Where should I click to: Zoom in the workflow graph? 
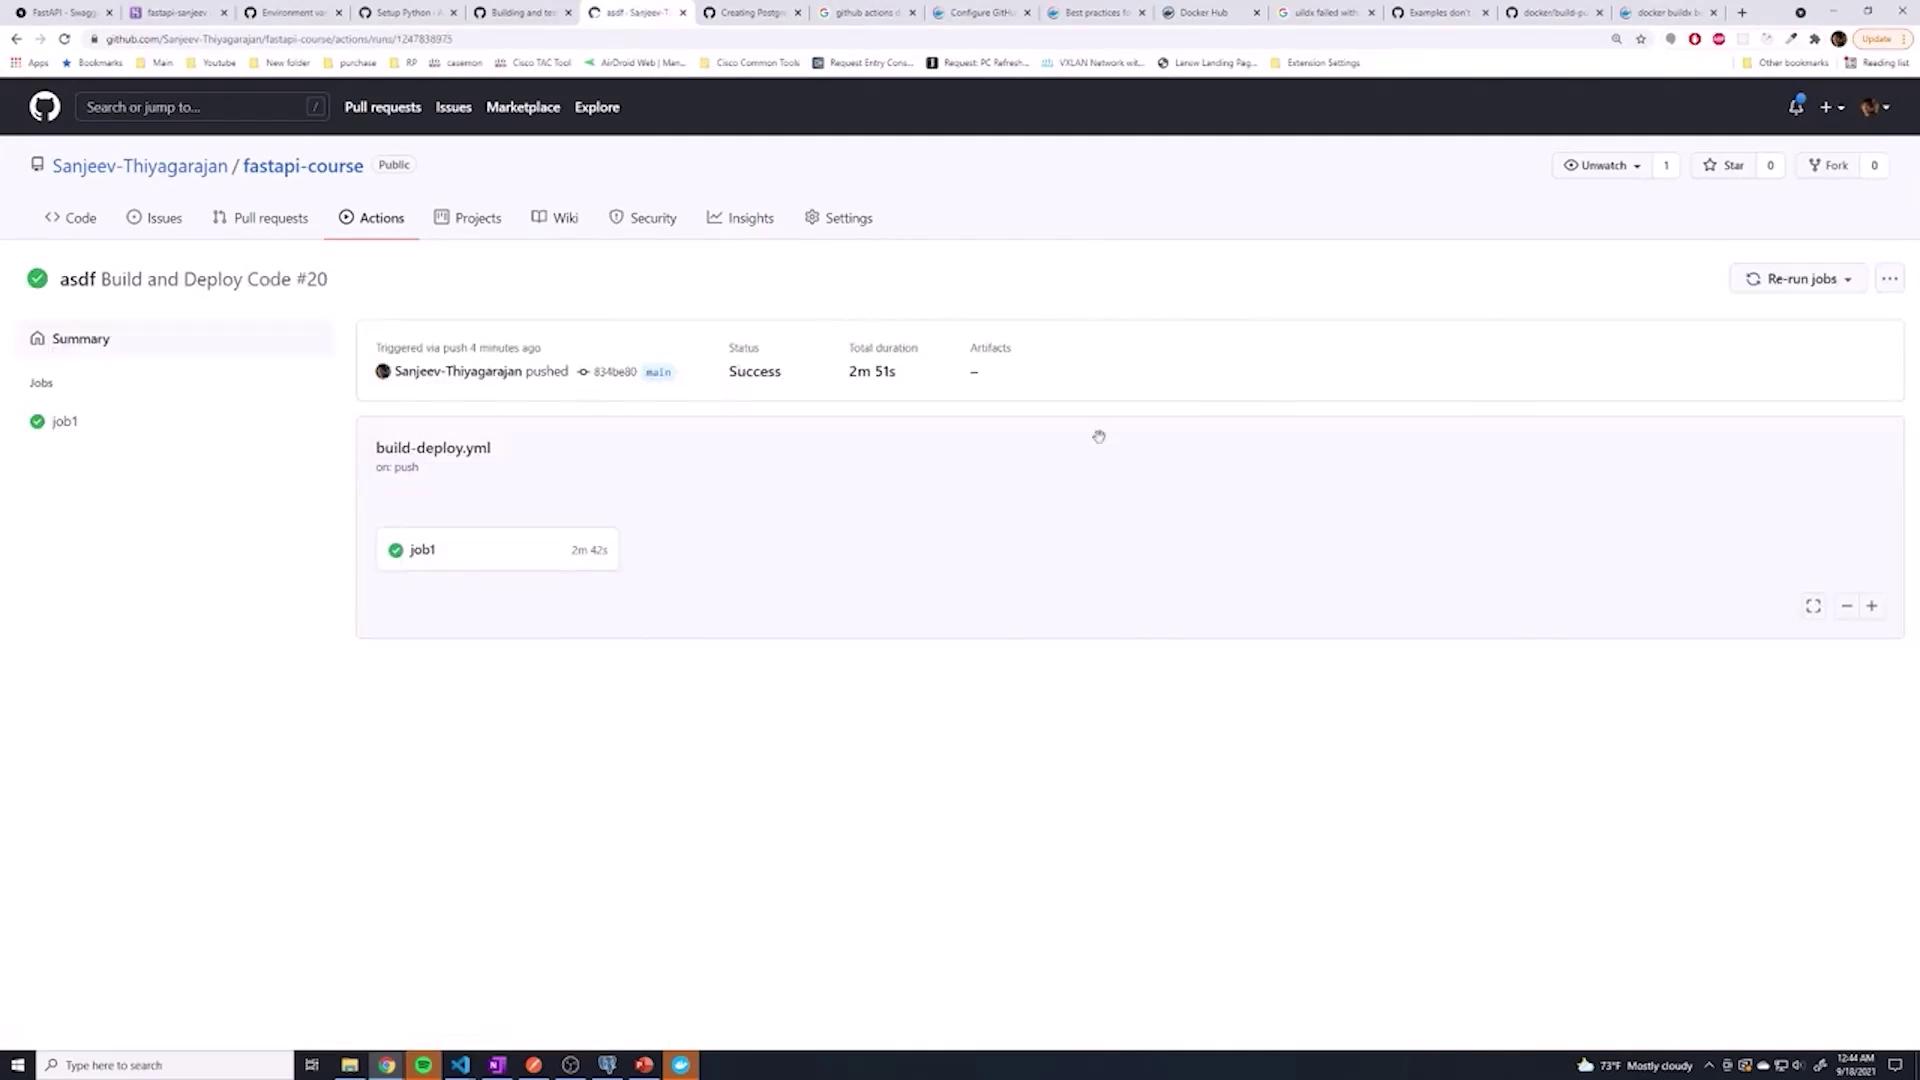(x=1871, y=606)
